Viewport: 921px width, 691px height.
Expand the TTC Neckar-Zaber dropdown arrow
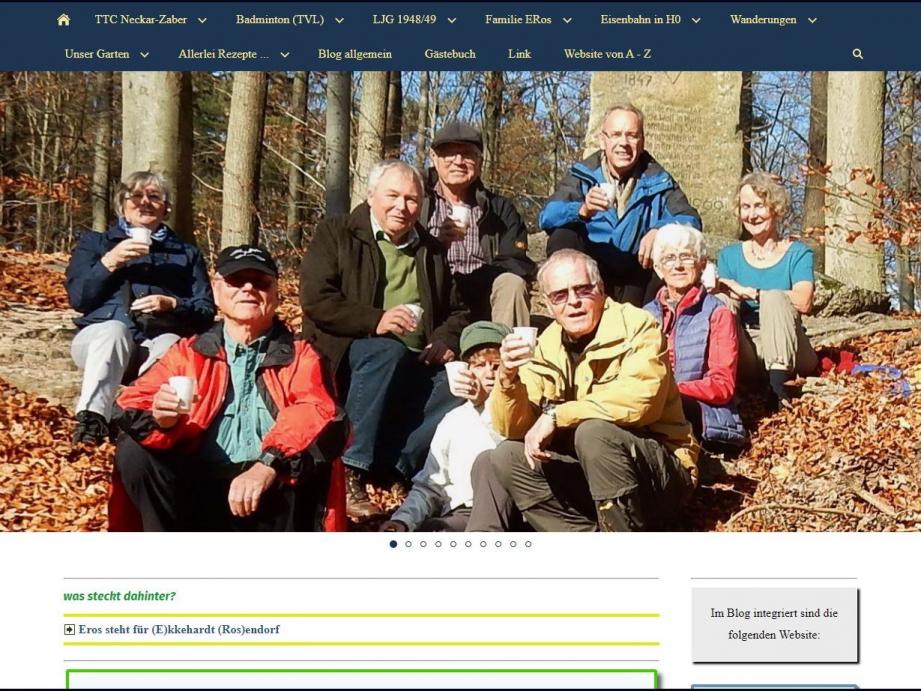point(202,20)
